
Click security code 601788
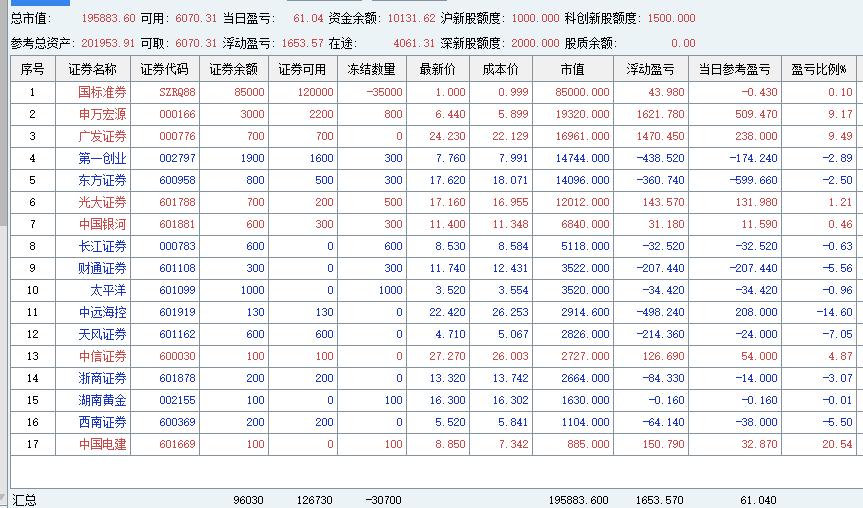click(x=177, y=203)
